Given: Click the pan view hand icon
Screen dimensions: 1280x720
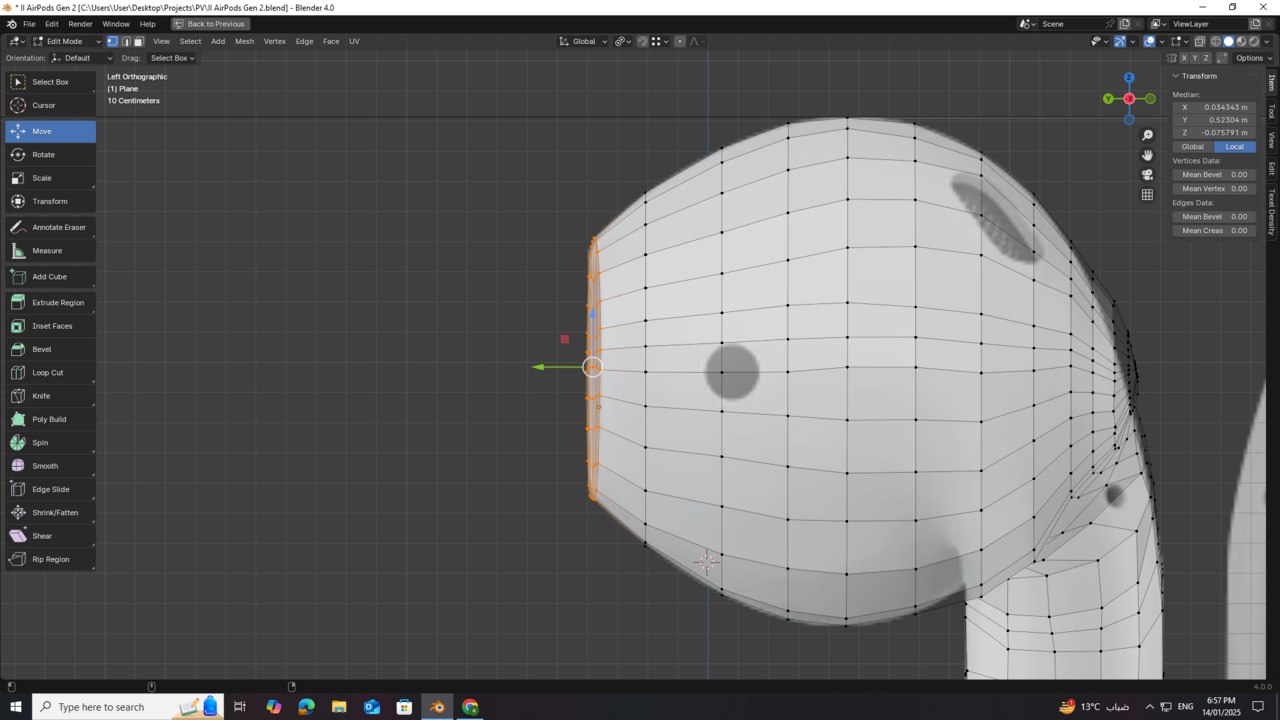Looking at the screenshot, I should click(x=1147, y=155).
